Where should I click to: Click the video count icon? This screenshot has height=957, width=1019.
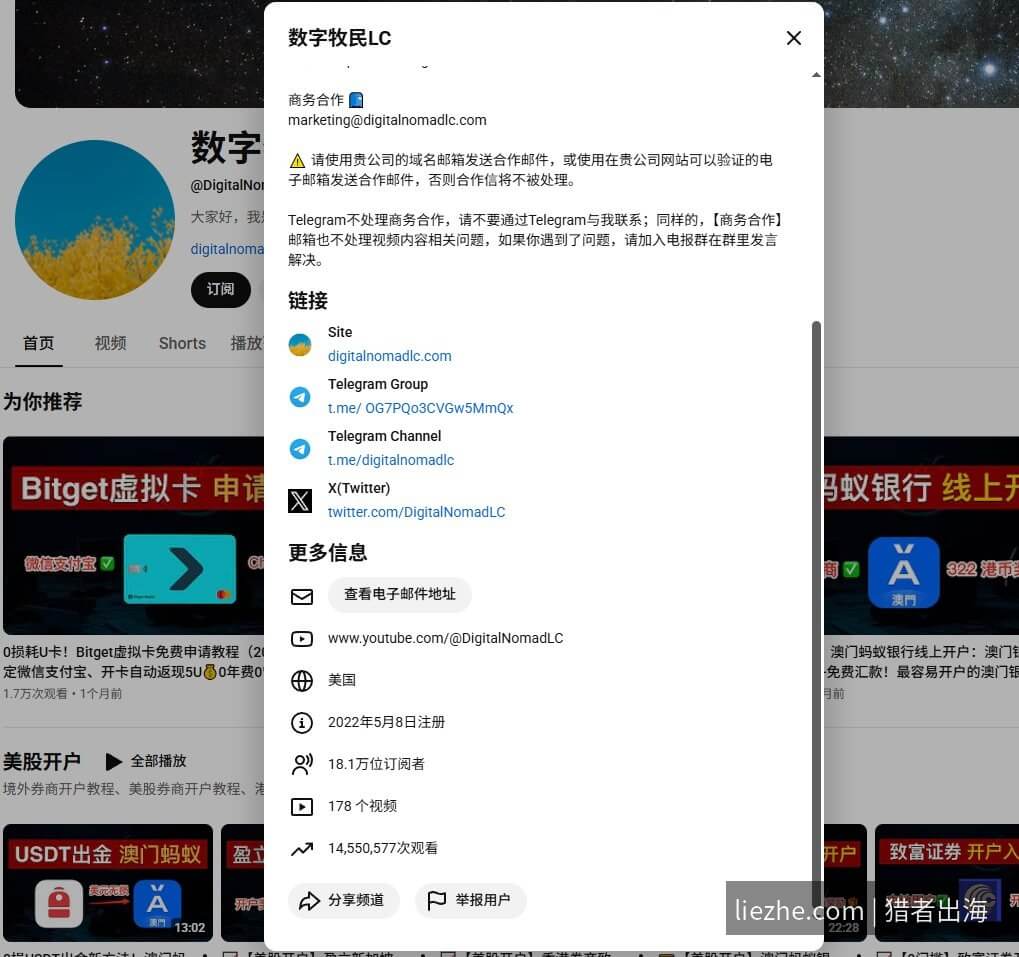pos(302,806)
